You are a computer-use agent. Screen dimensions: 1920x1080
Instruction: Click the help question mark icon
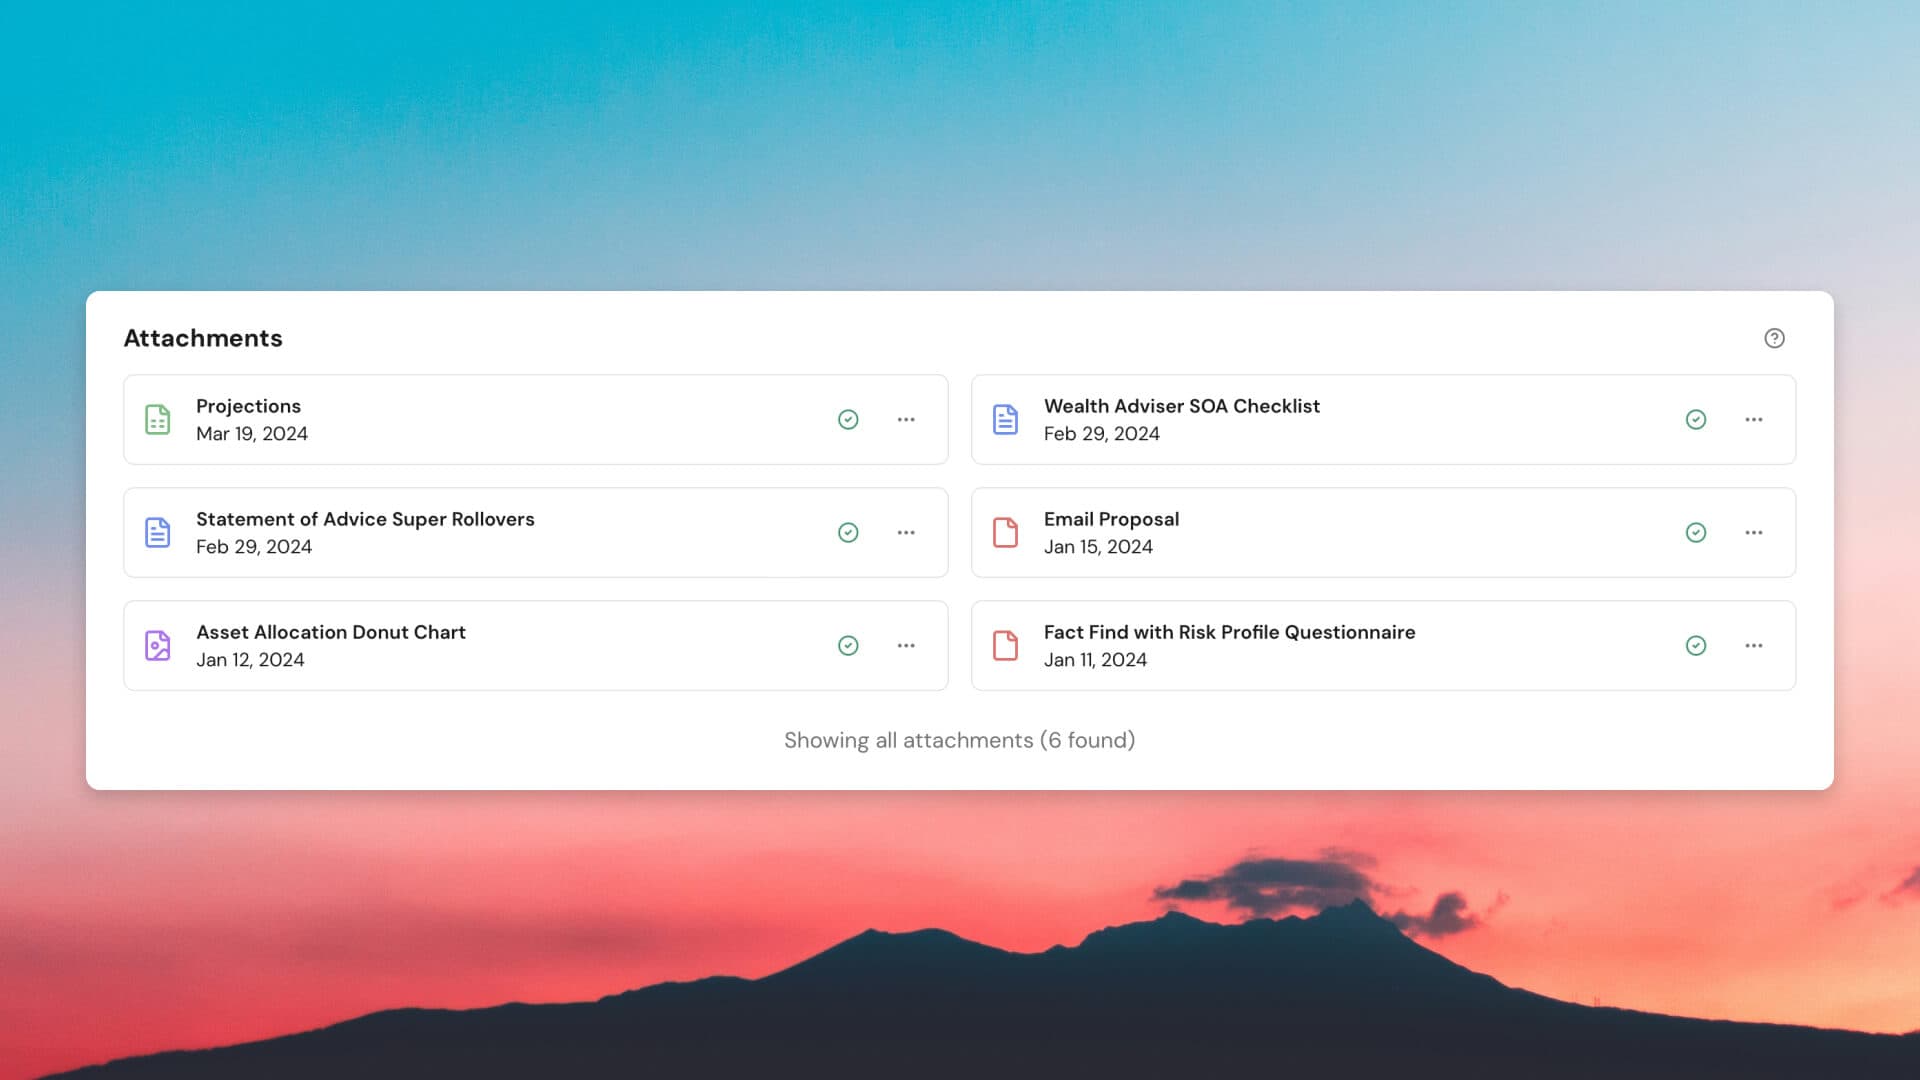[1774, 338]
